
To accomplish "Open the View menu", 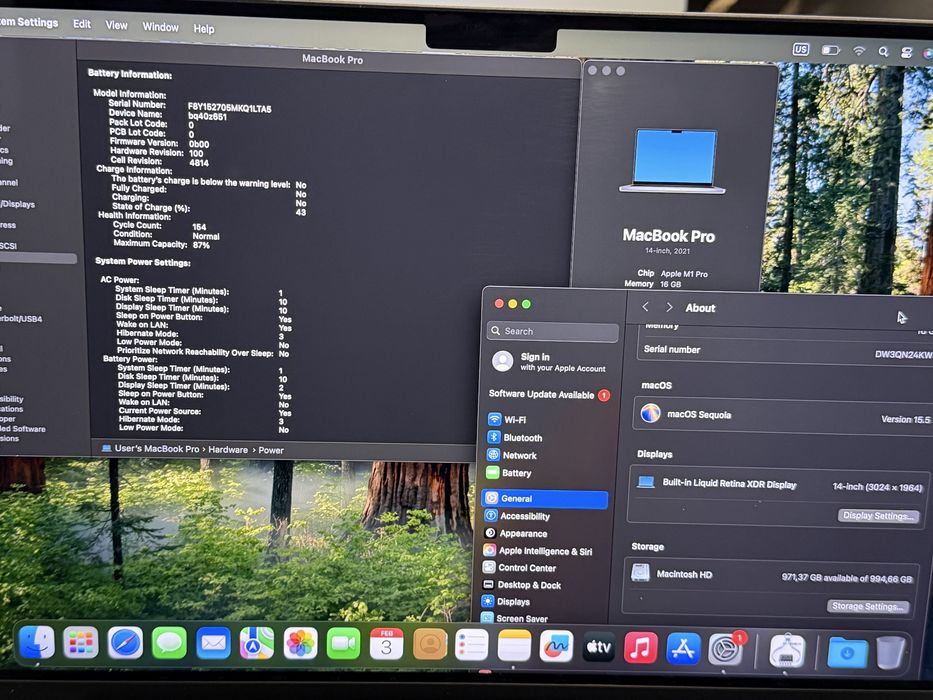I will tap(117, 26).
